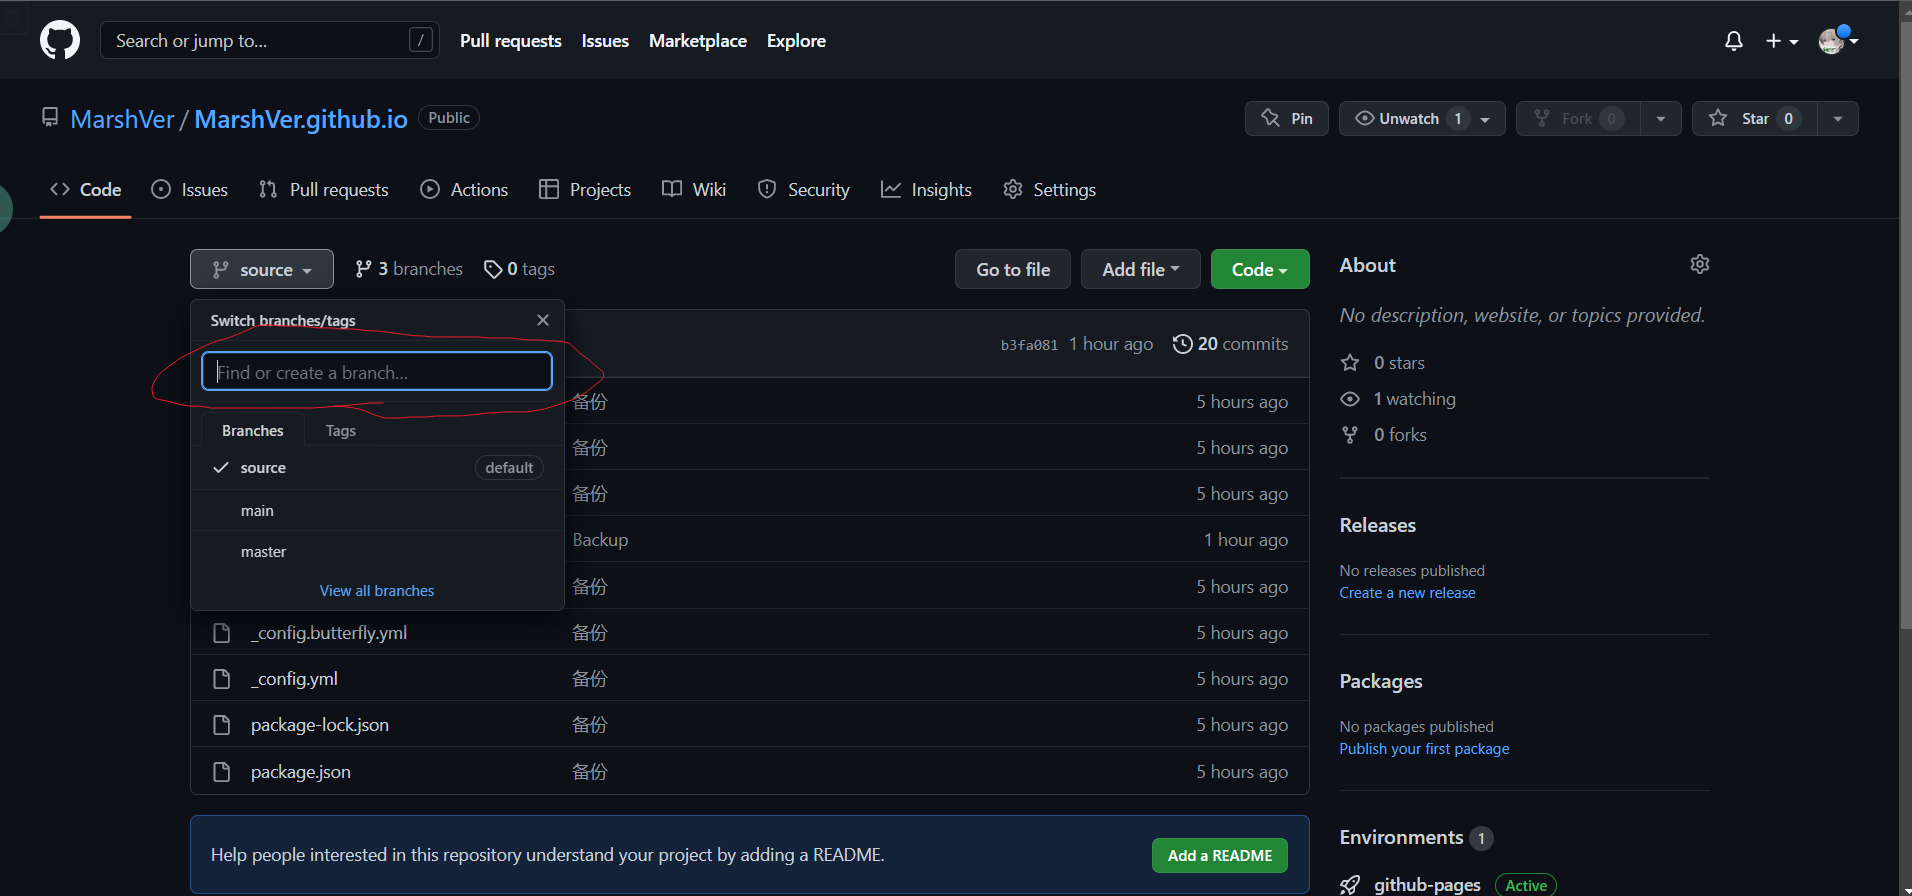The height and width of the screenshot is (896, 1912).
Task: Switch to the master branch
Action: (x=378, y=552)
